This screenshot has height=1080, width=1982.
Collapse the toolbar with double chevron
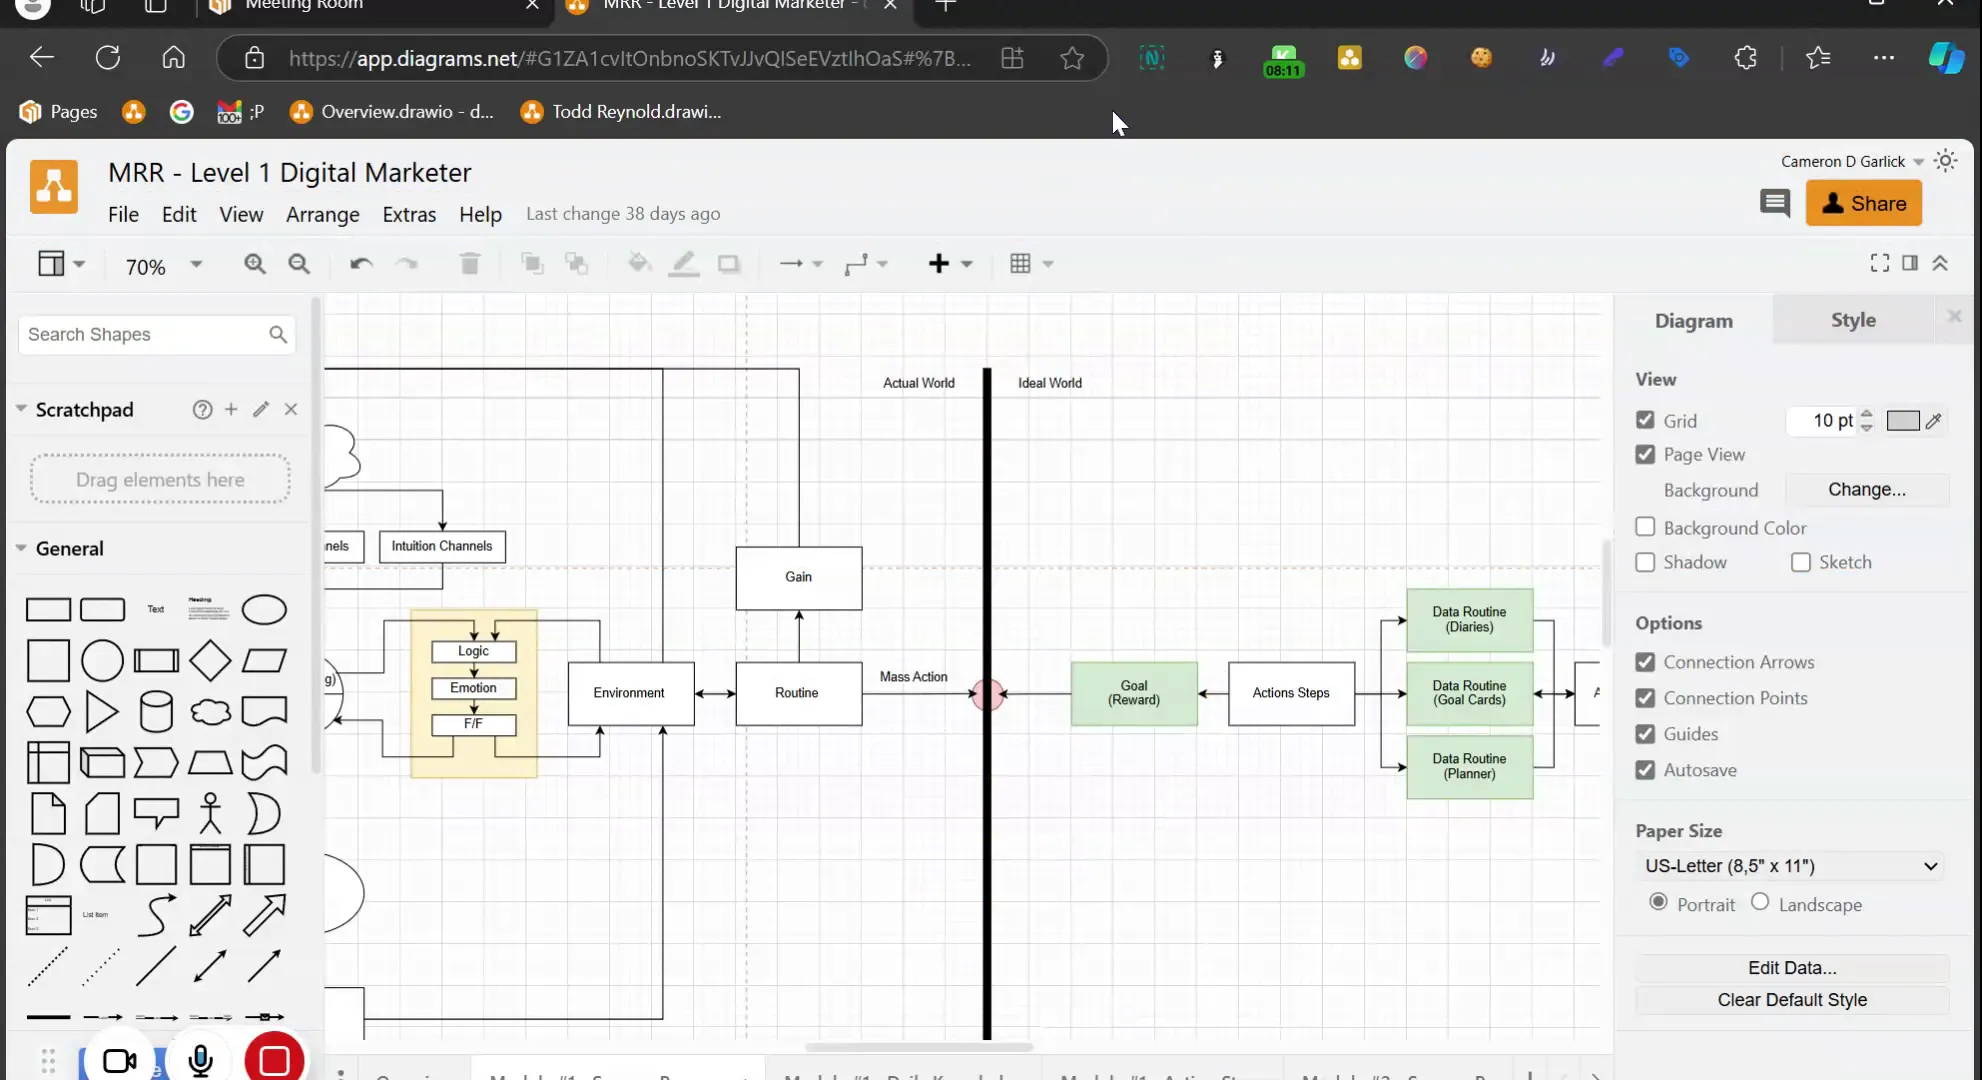pos(1940,263)
